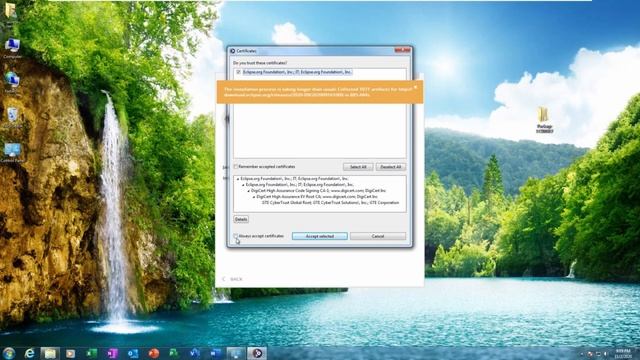Click Accept selected
This screenshot has height=360, width=640.
coord(320,236)
